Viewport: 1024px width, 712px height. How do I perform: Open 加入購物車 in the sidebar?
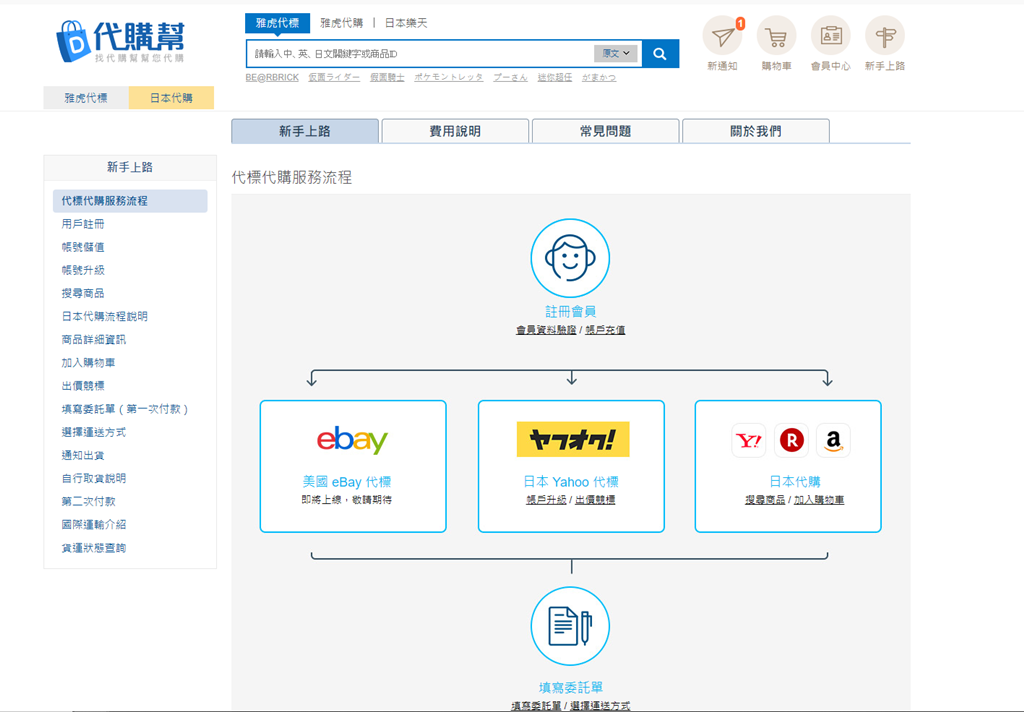pyautogui.click(x=88, y=363)
